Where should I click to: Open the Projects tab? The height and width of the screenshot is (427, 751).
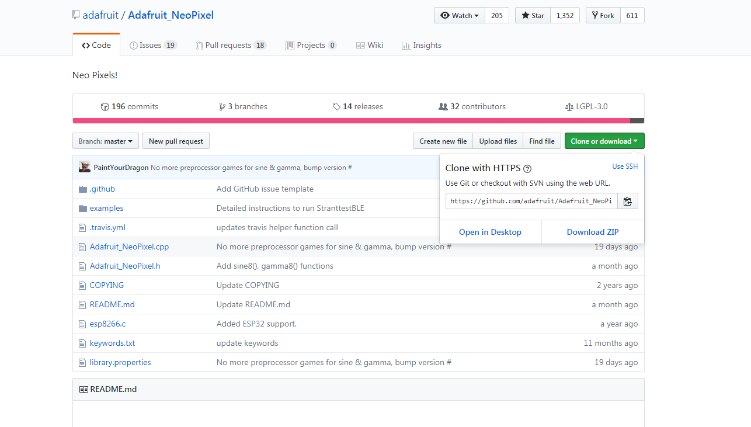311,45
